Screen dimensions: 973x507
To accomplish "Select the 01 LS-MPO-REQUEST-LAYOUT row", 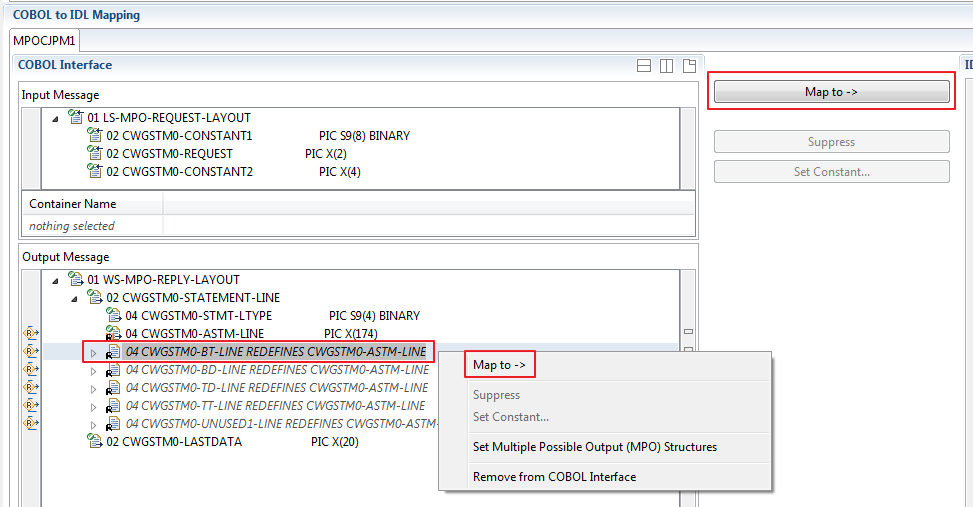I will [169, 118].
